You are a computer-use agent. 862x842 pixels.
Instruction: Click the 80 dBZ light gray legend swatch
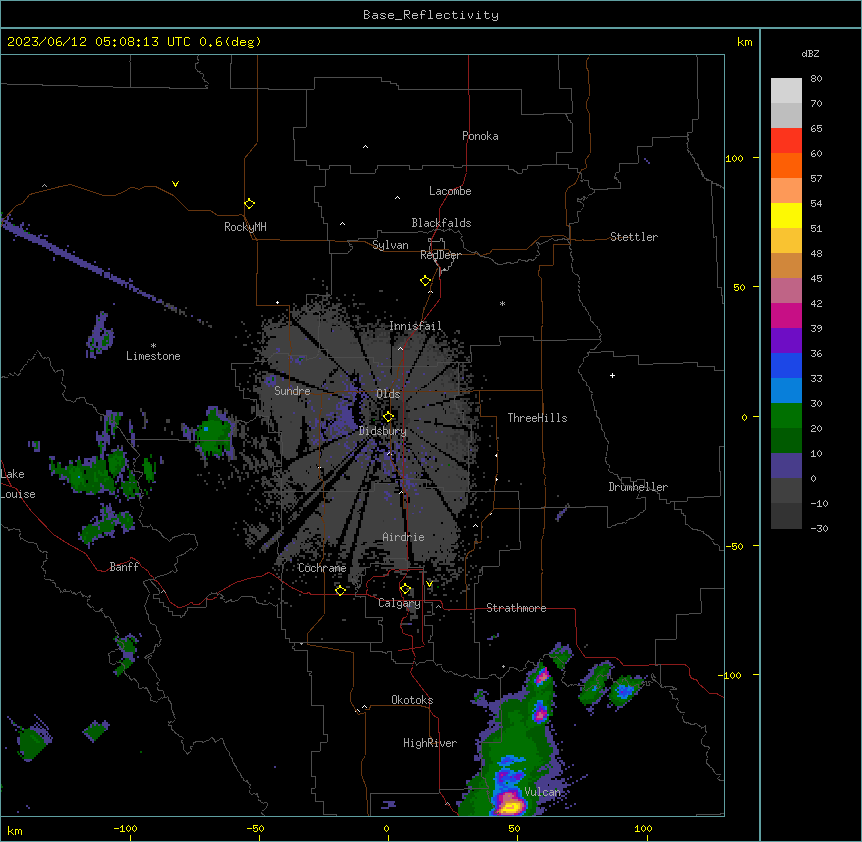coord(786,91)
